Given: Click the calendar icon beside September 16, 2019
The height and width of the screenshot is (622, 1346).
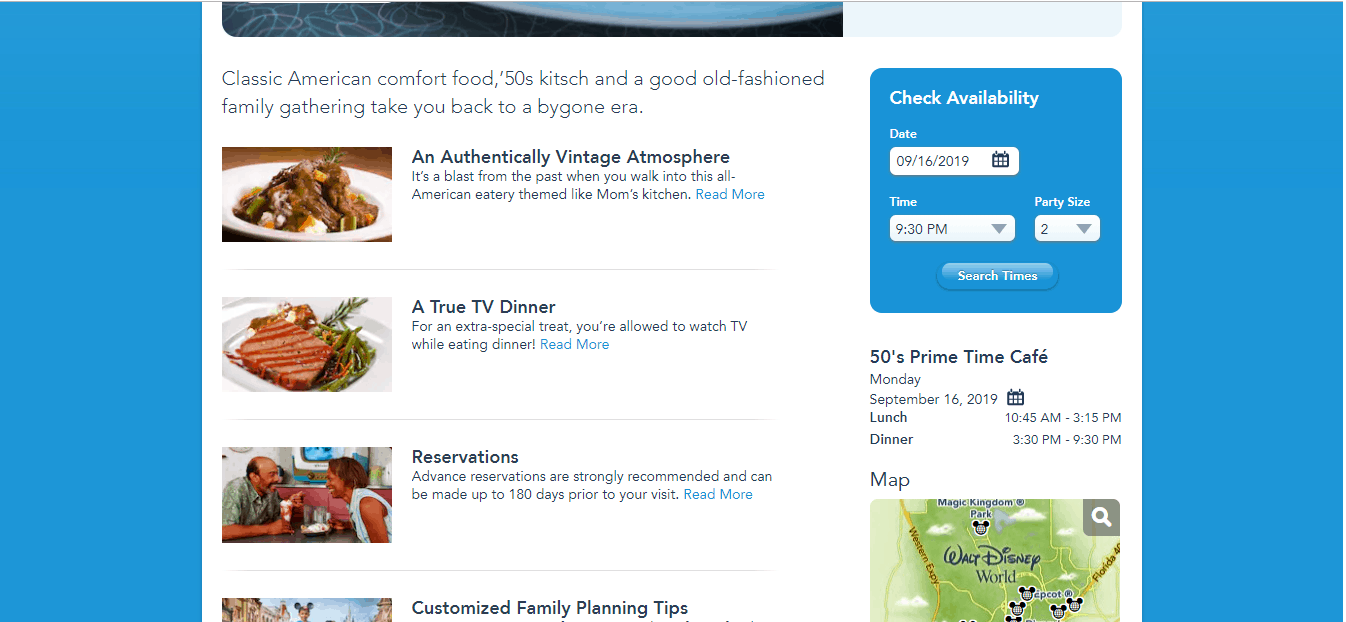Looking at the screenshot, I should pyautogui.click(x=1016, y=397).
